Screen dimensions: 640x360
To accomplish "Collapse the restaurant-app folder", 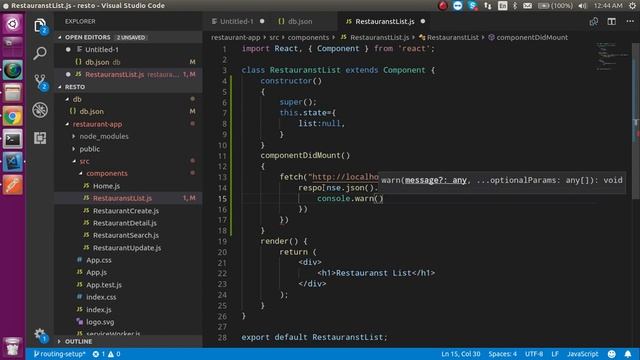I will [129, 124].
